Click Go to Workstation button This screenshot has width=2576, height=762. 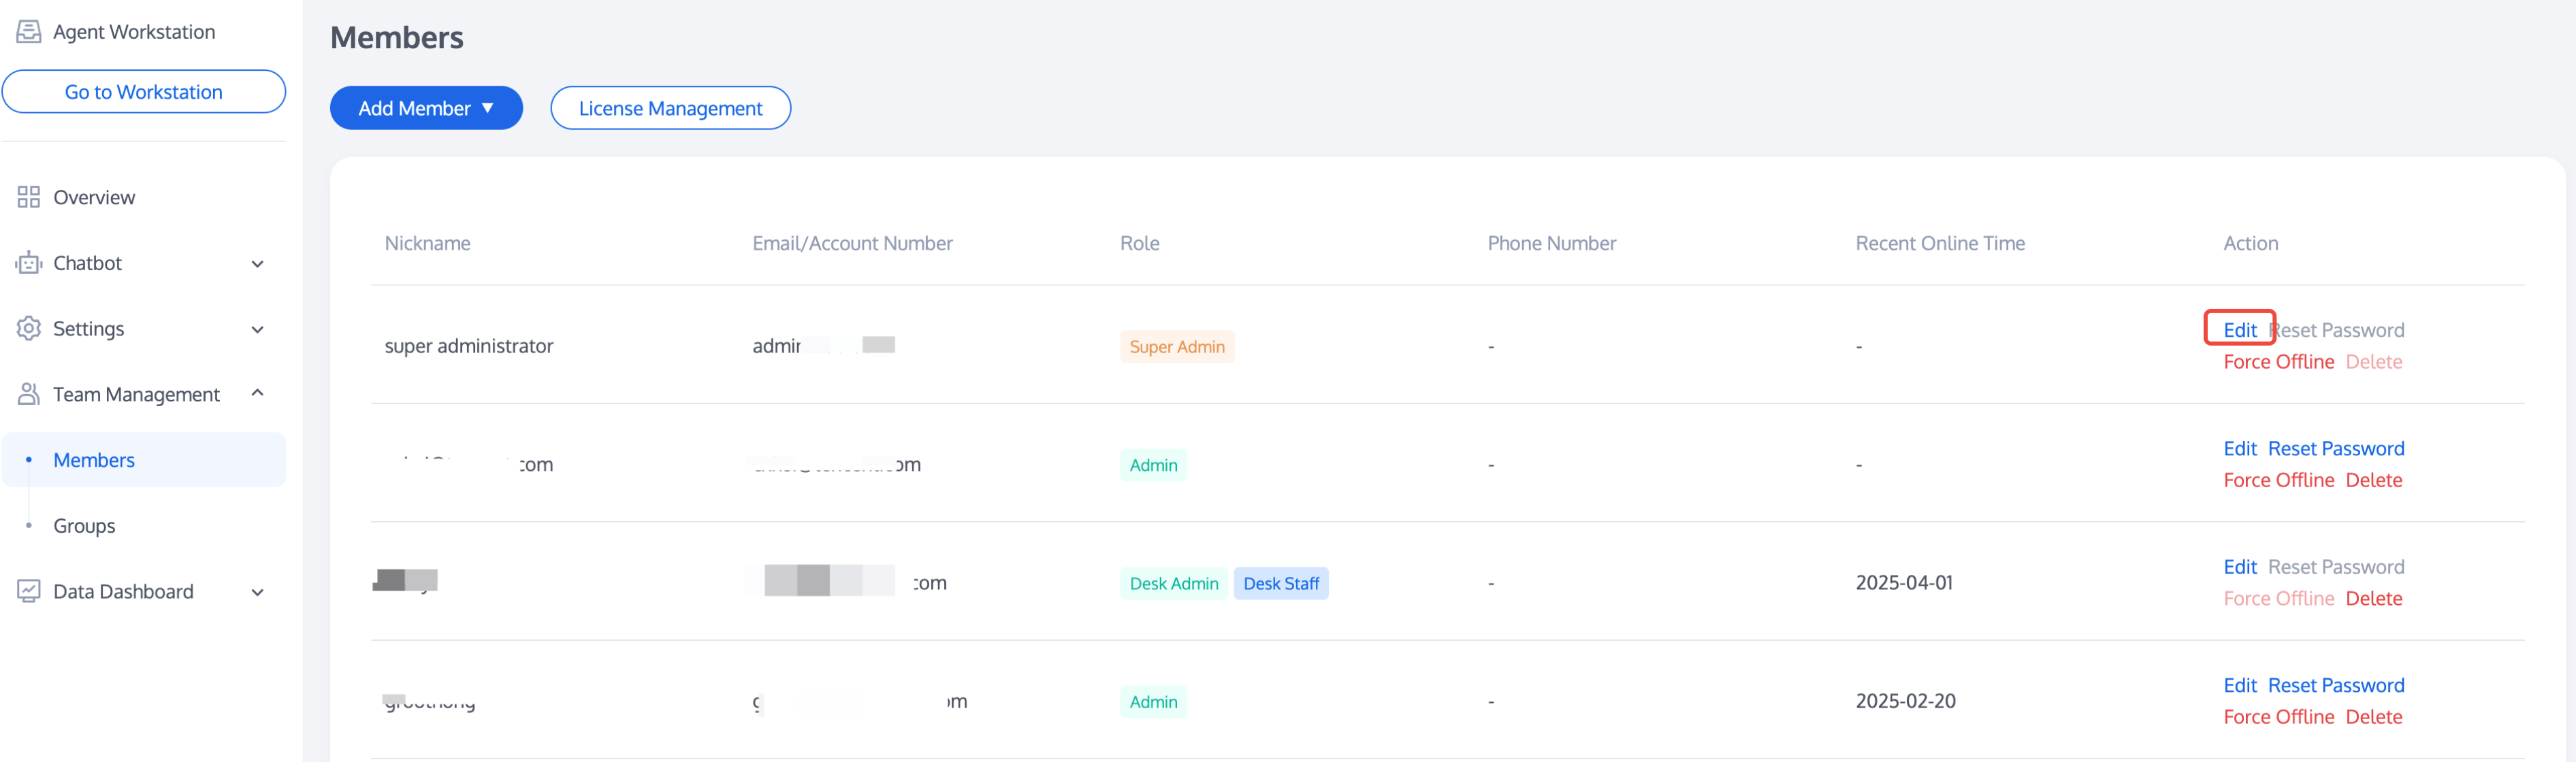(144, 92)
